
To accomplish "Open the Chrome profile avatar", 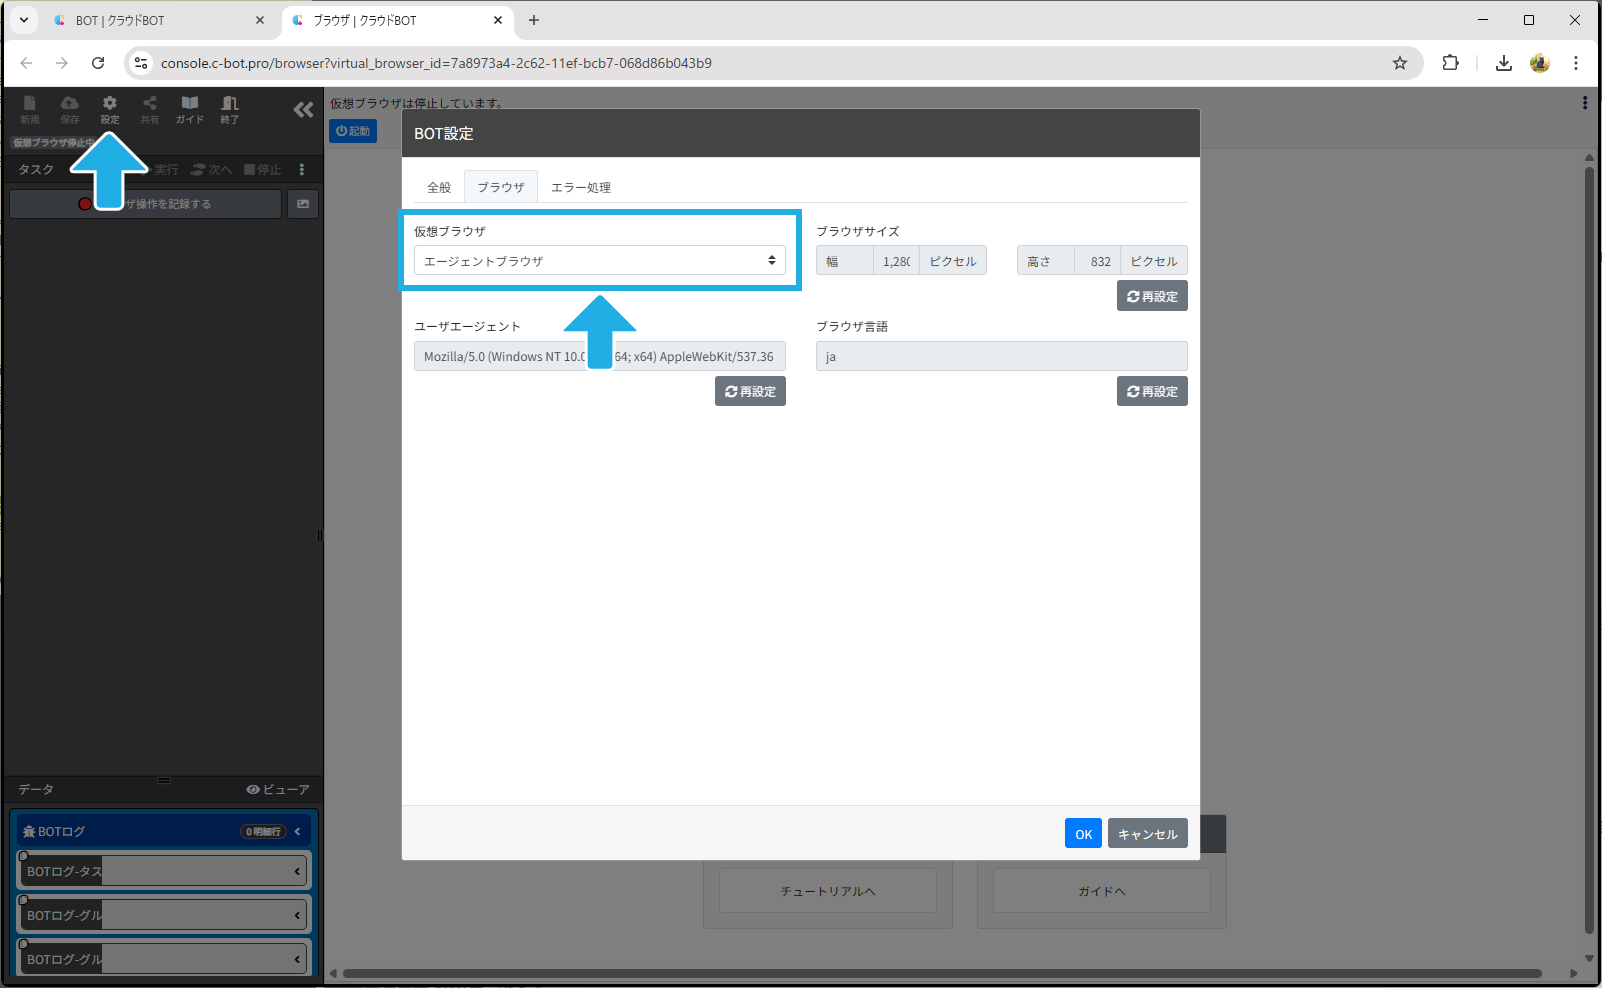I will (1540, 63).
